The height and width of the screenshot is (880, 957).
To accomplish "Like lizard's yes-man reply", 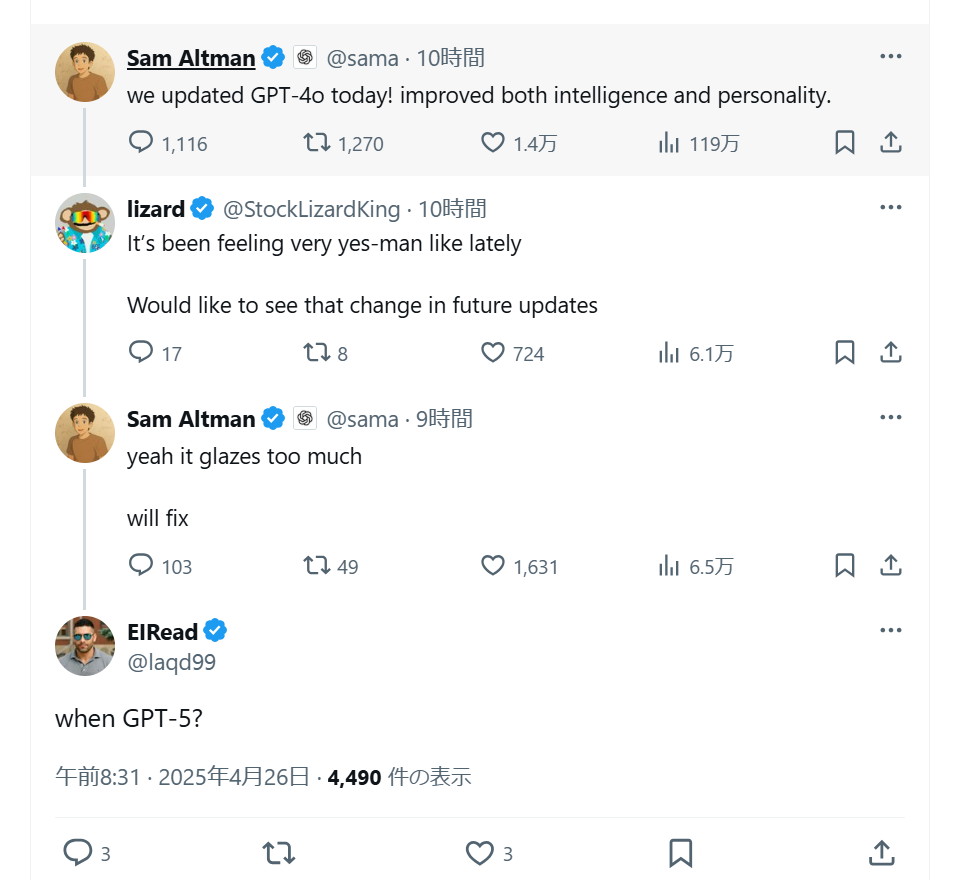I will (493, 352).
